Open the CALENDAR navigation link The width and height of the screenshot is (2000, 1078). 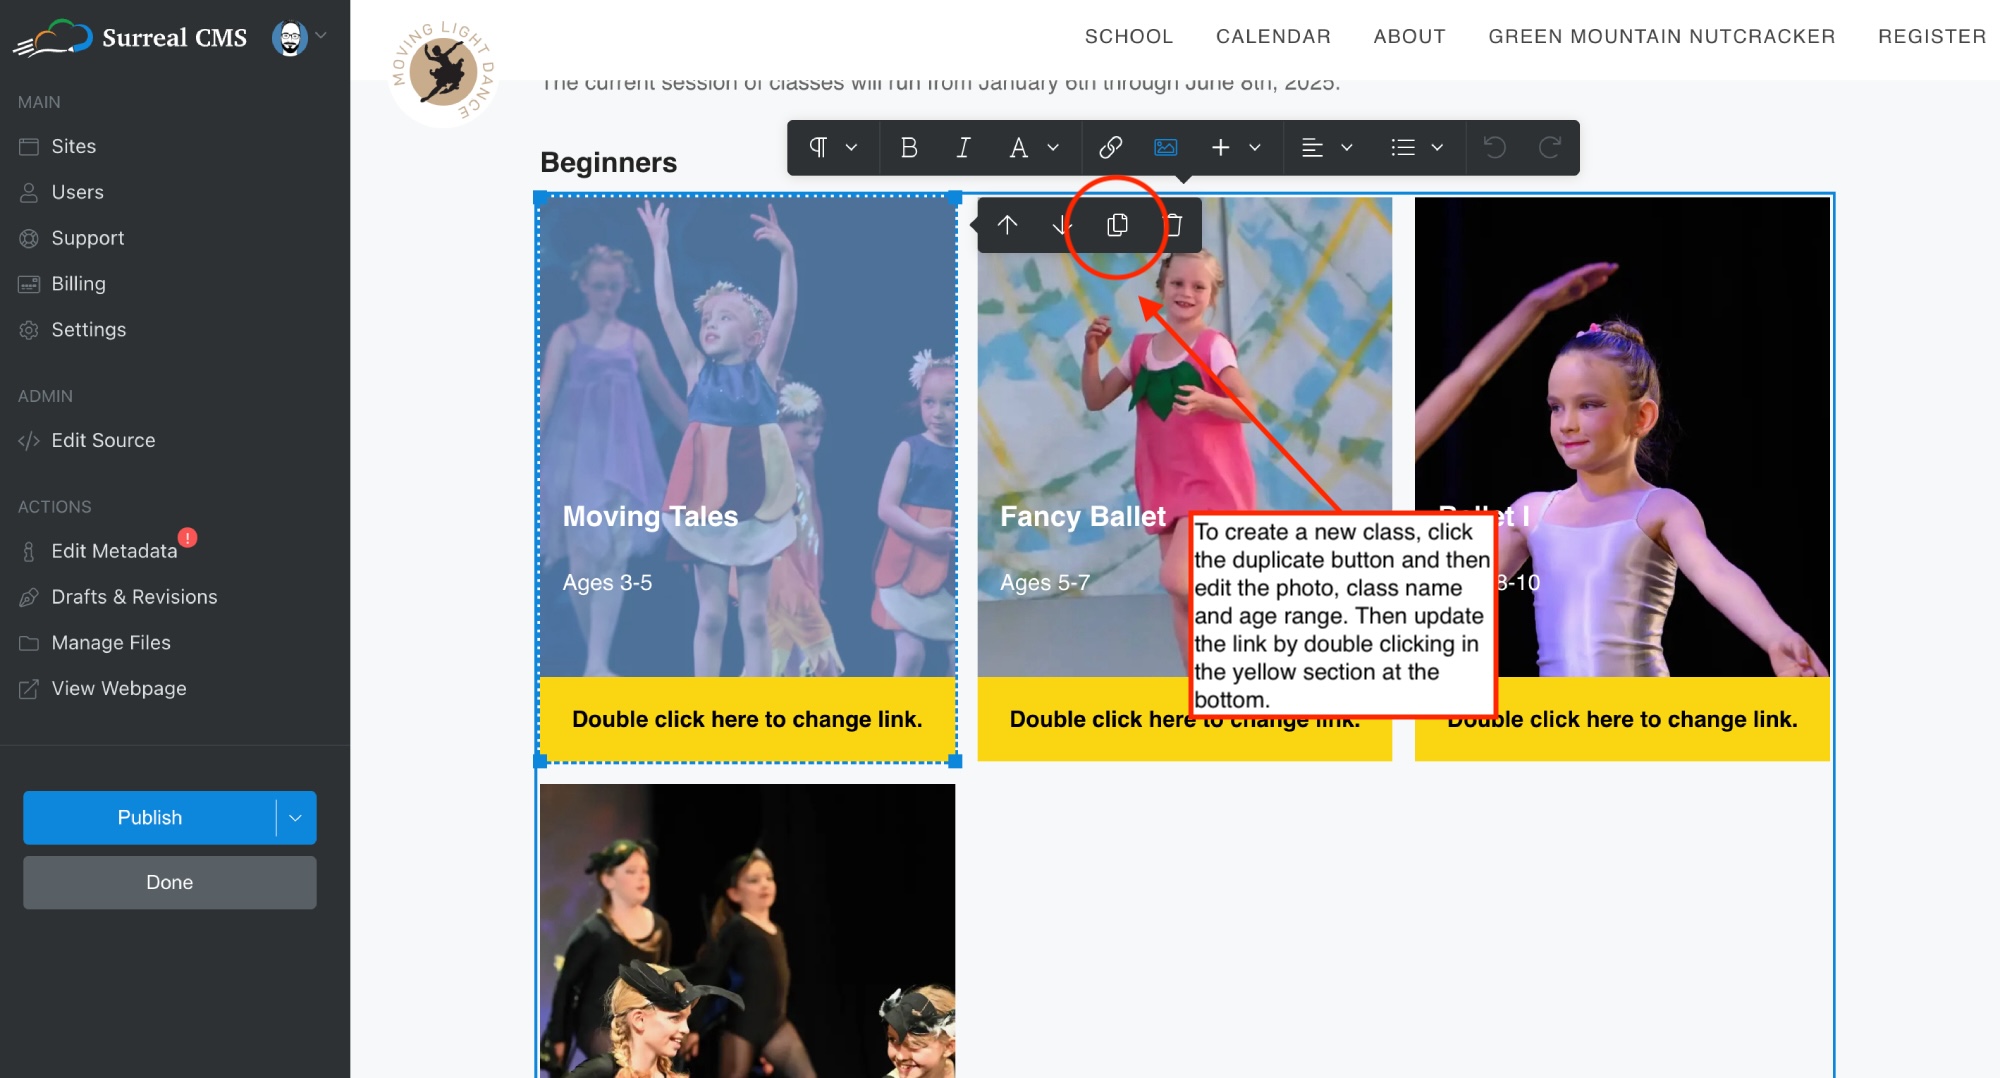click(x=1273, y=37)
